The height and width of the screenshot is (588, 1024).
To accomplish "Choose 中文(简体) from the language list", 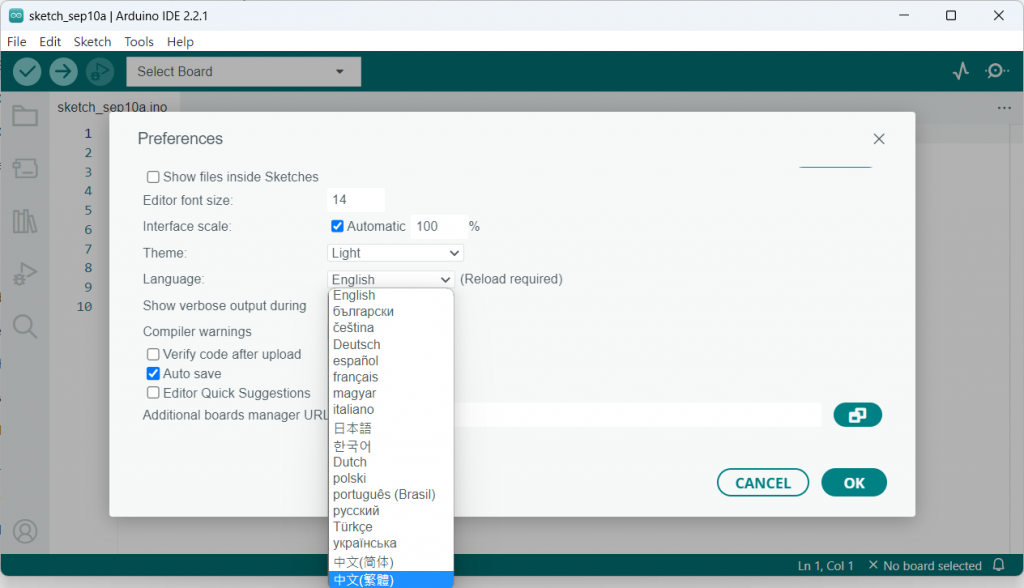I will (391, 562).
